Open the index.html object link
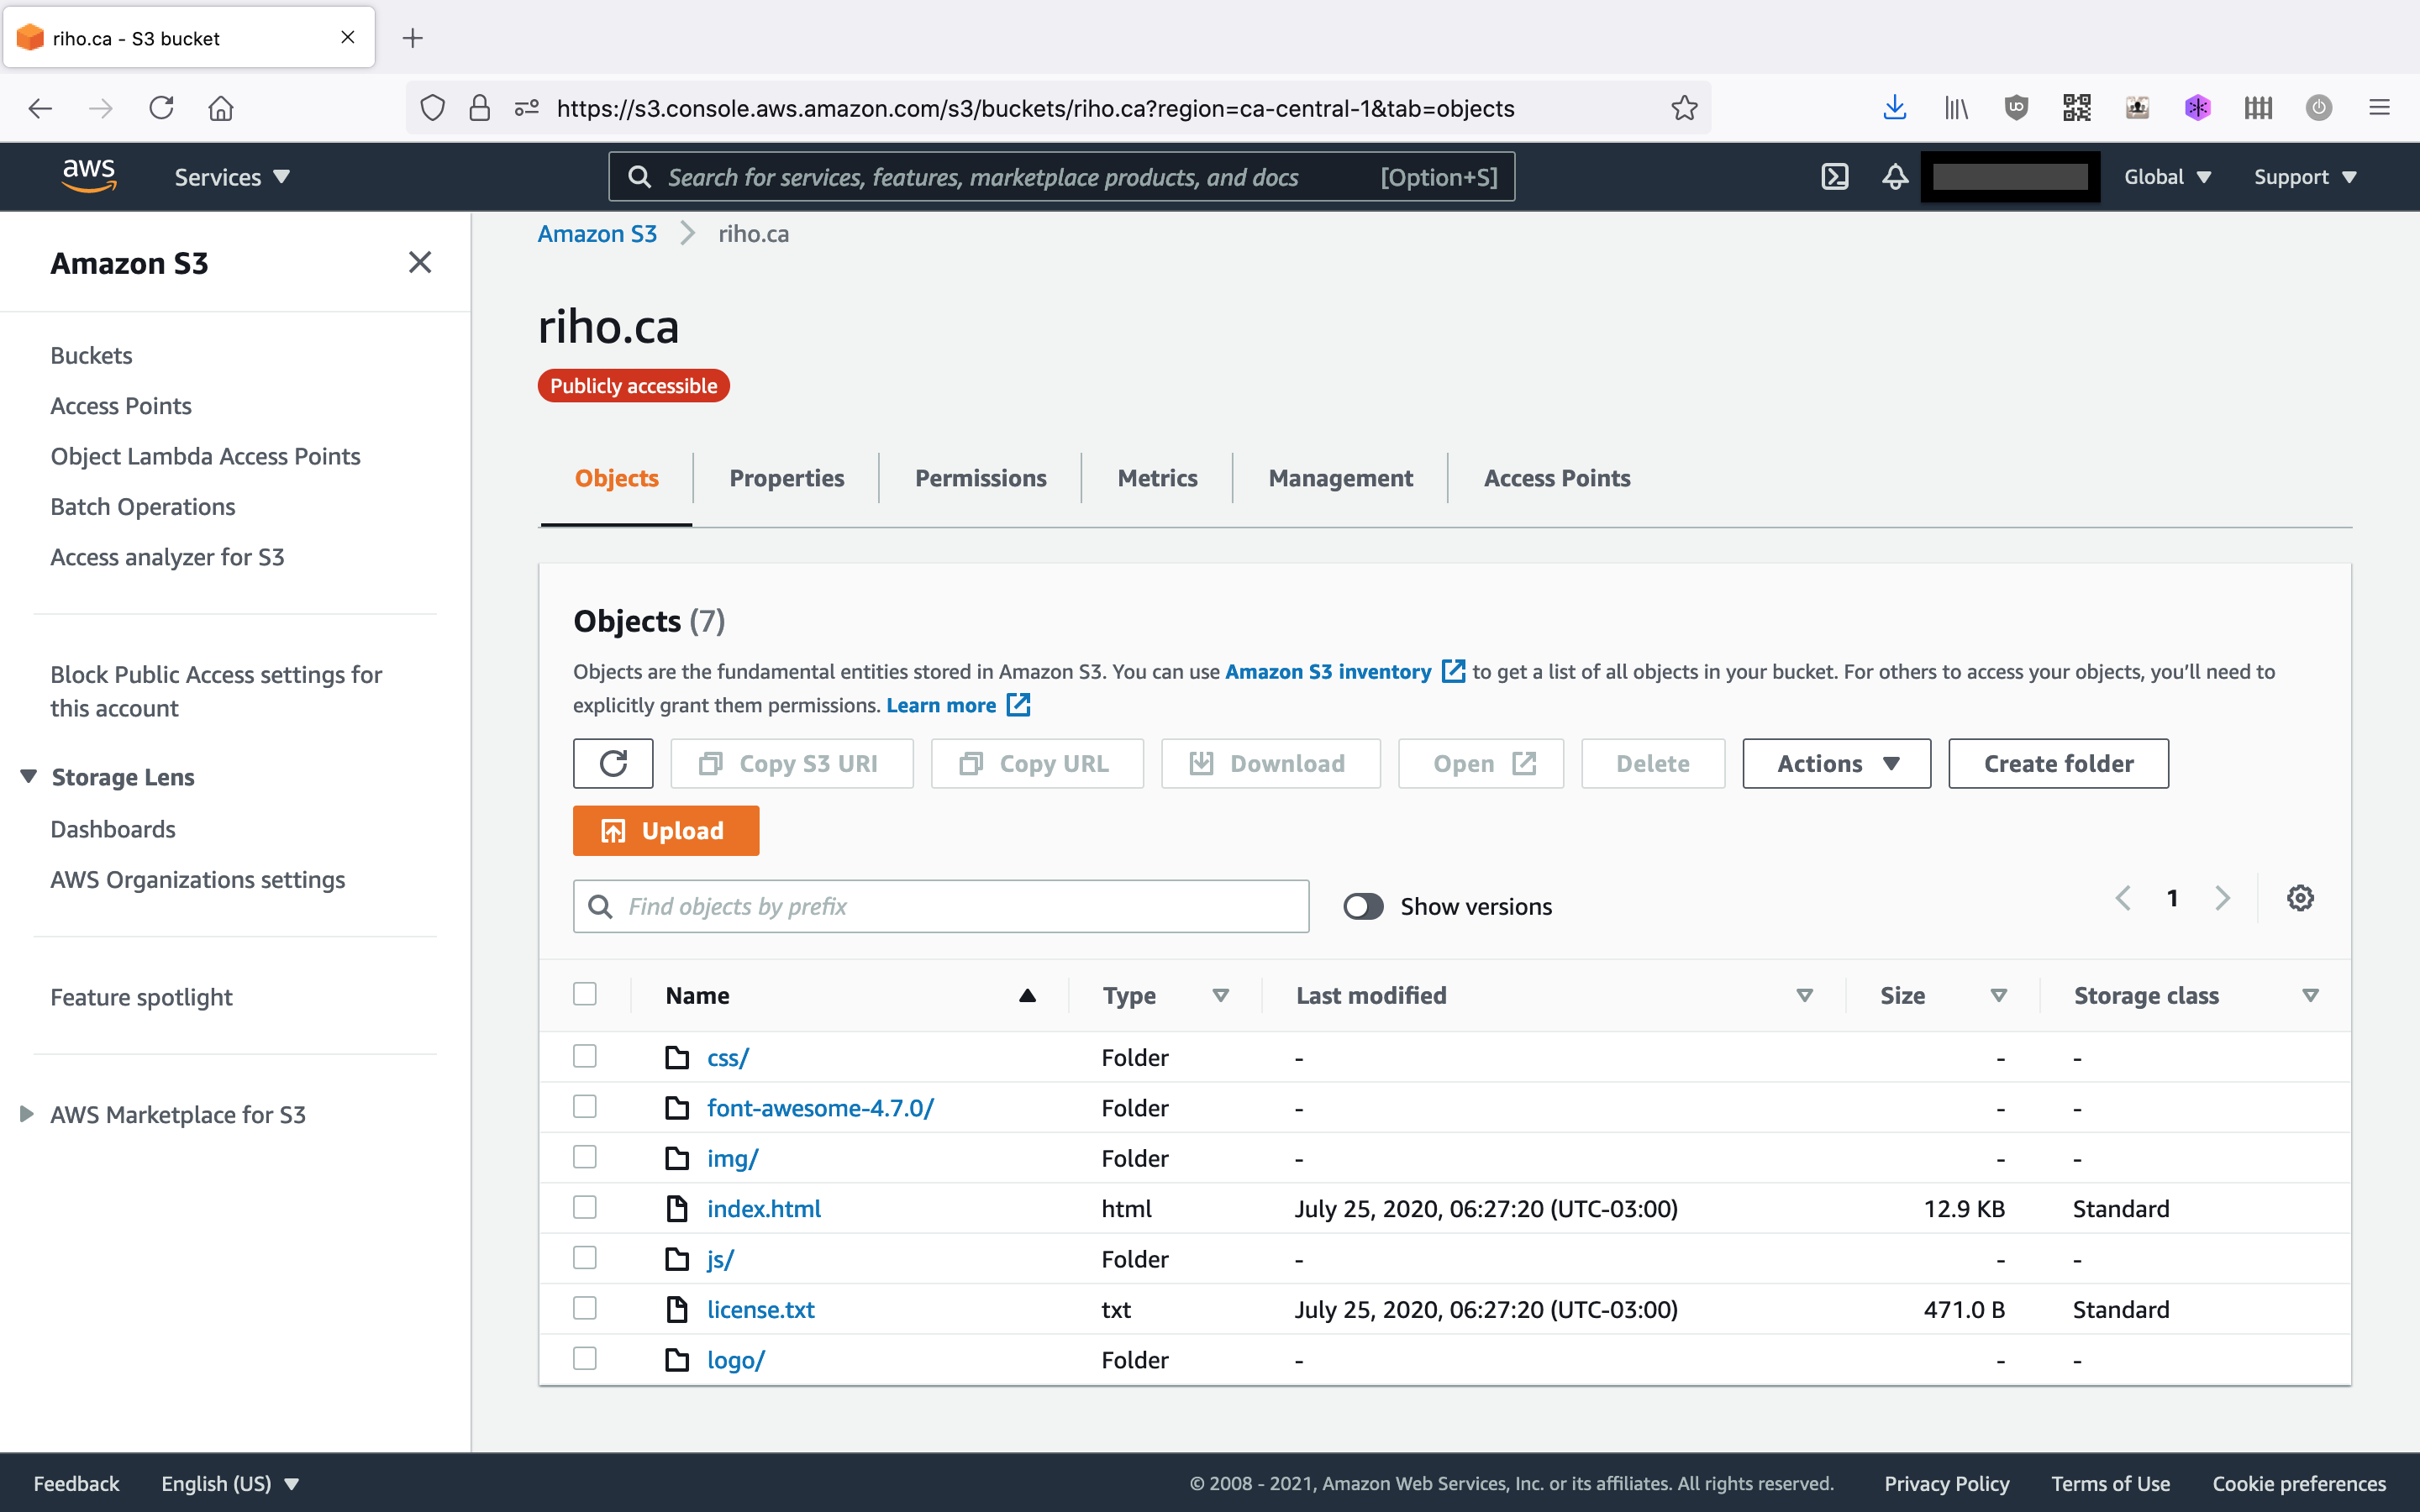The image size is (2420, 1512). pyautogui.click(x=763, y=1208)
